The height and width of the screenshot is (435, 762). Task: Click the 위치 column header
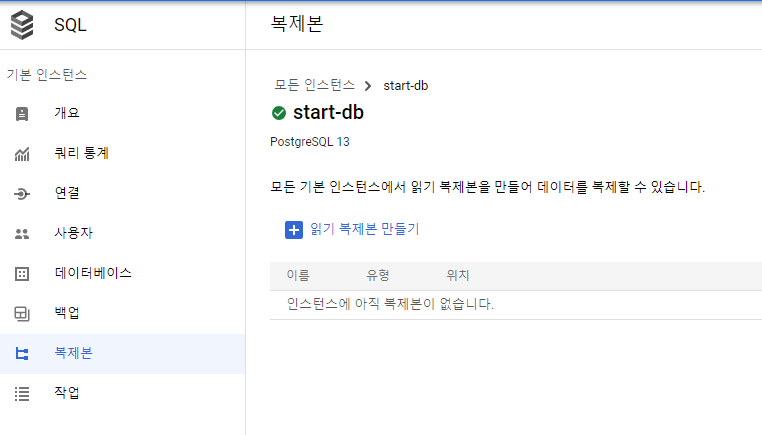pos(458,275)
